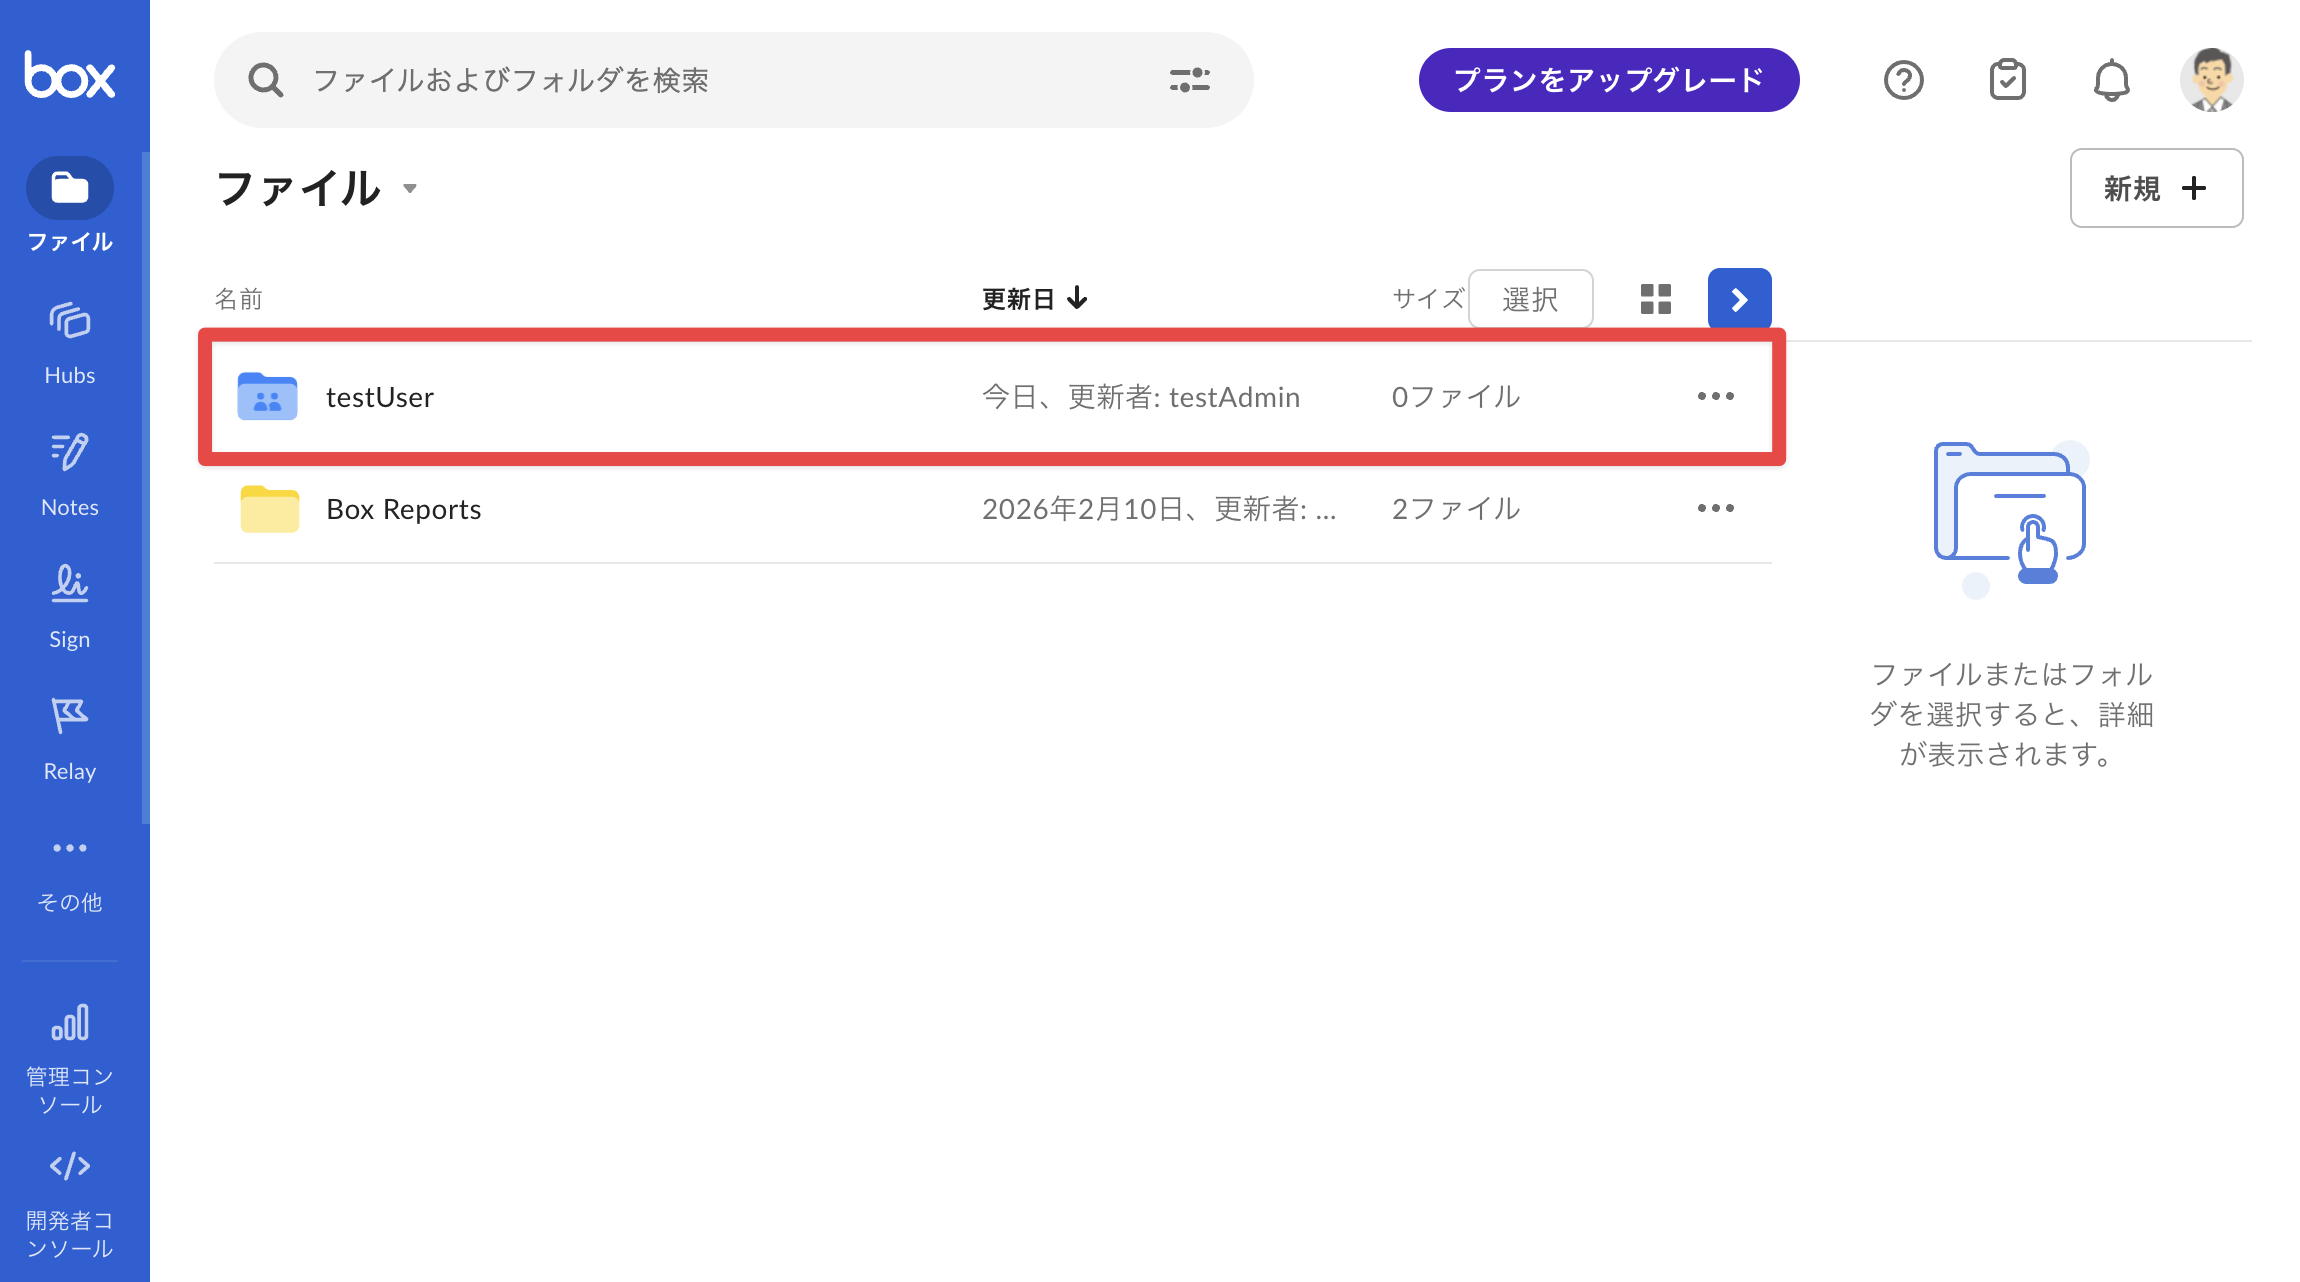
Task: Open Hubs from the sidebar
Action: coord(70,343)
